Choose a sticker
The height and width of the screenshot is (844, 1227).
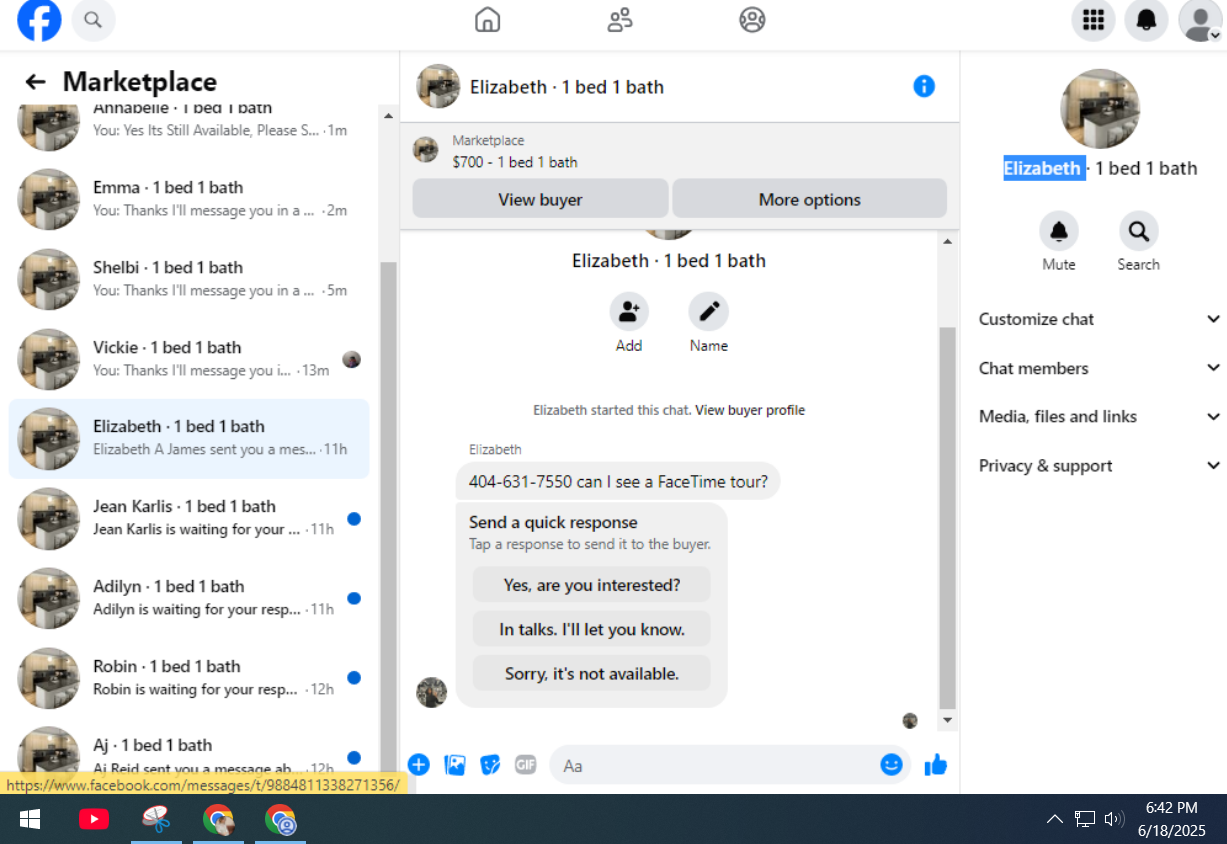tap(490, 765)
